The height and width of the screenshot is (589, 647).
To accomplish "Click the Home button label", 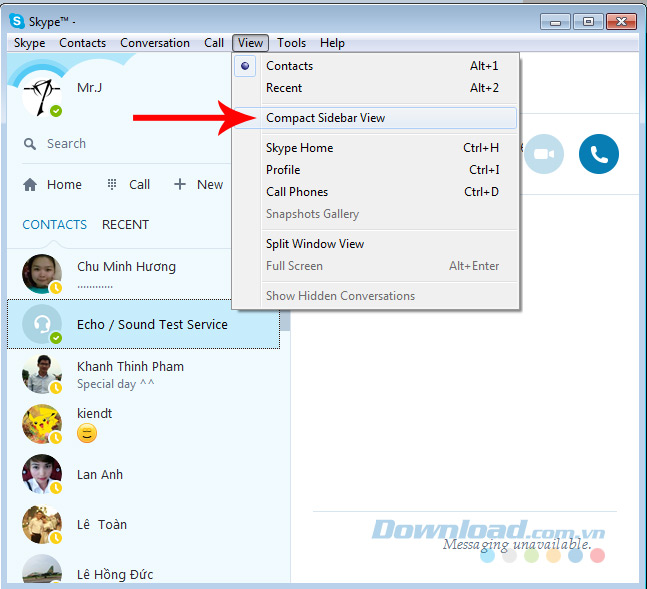I will (x=64, y=185).
